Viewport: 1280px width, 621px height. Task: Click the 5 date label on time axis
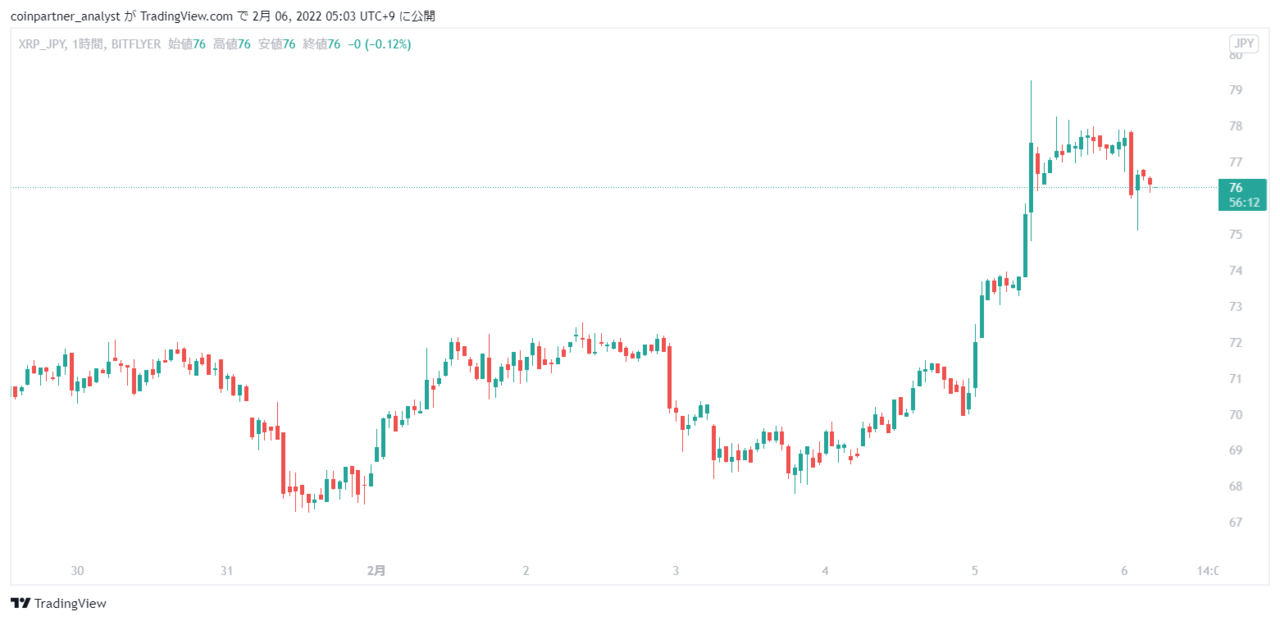pyautogui.click(x=974, y=571)
